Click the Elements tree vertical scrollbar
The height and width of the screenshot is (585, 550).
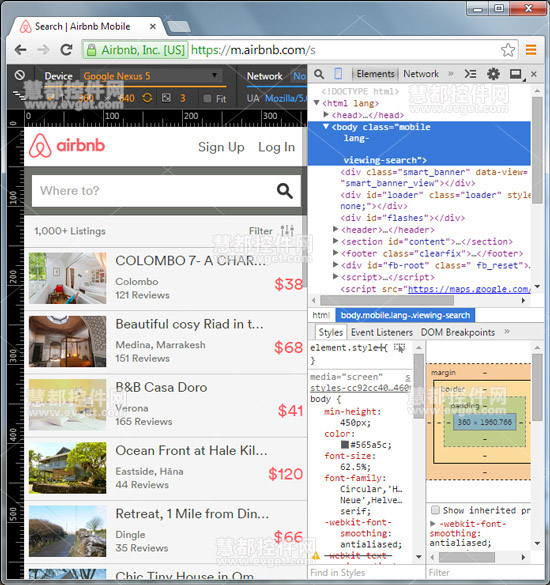click(x=537, y=150)
